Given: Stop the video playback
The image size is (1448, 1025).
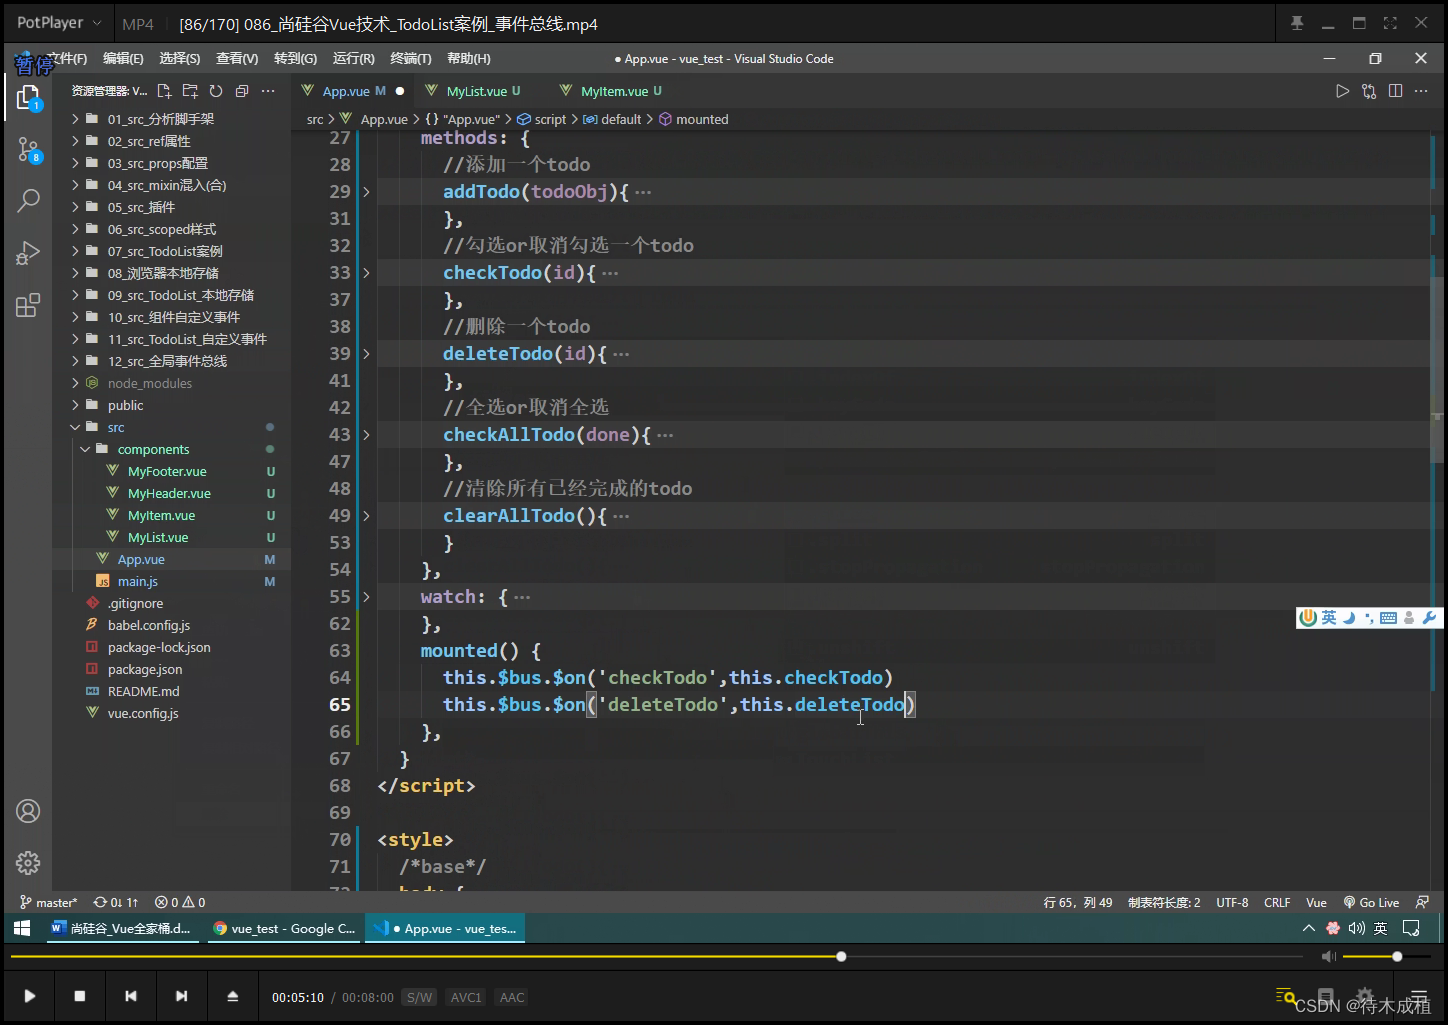Looking at the screenshot, I should click(x=80, y=996).
